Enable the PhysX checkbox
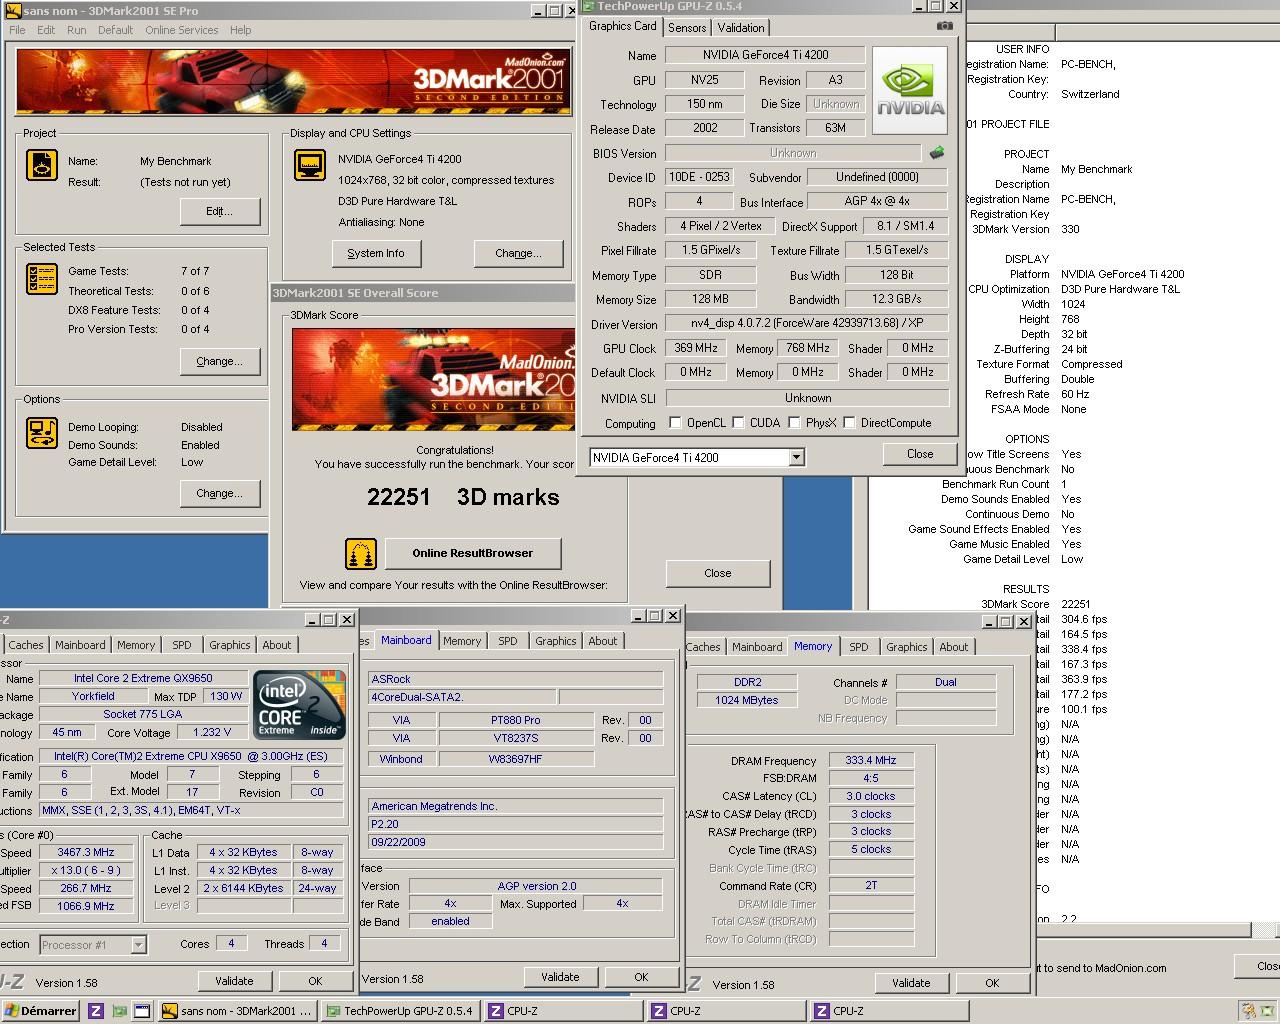 click(794, 423)
